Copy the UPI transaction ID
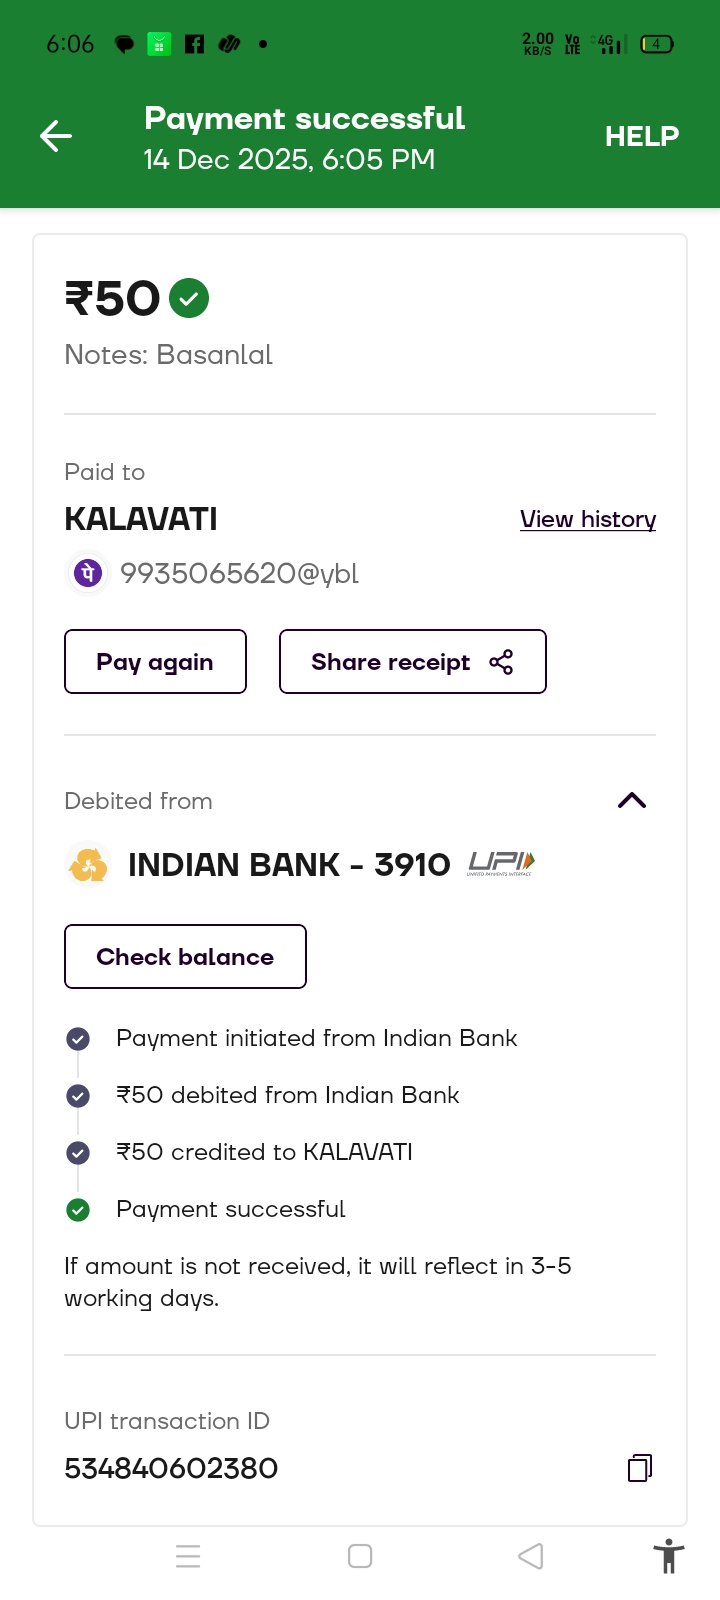 point(640,1467)
